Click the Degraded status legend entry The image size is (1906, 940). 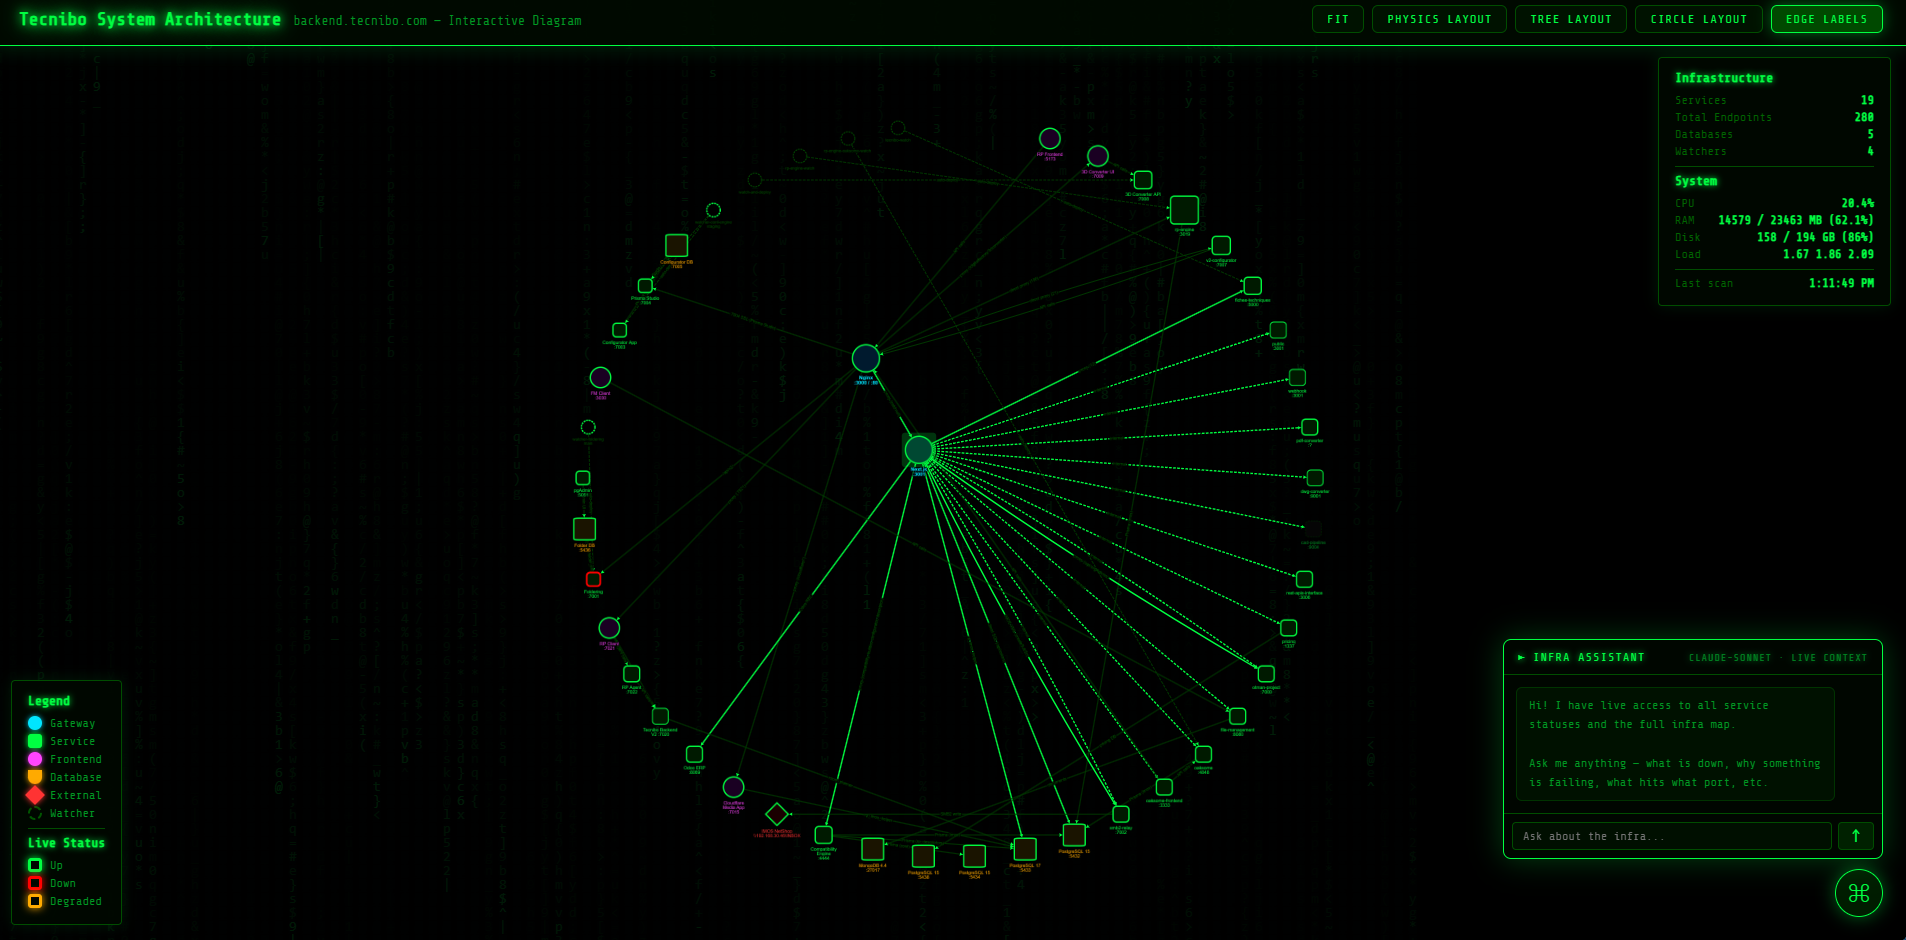(65, 901)
